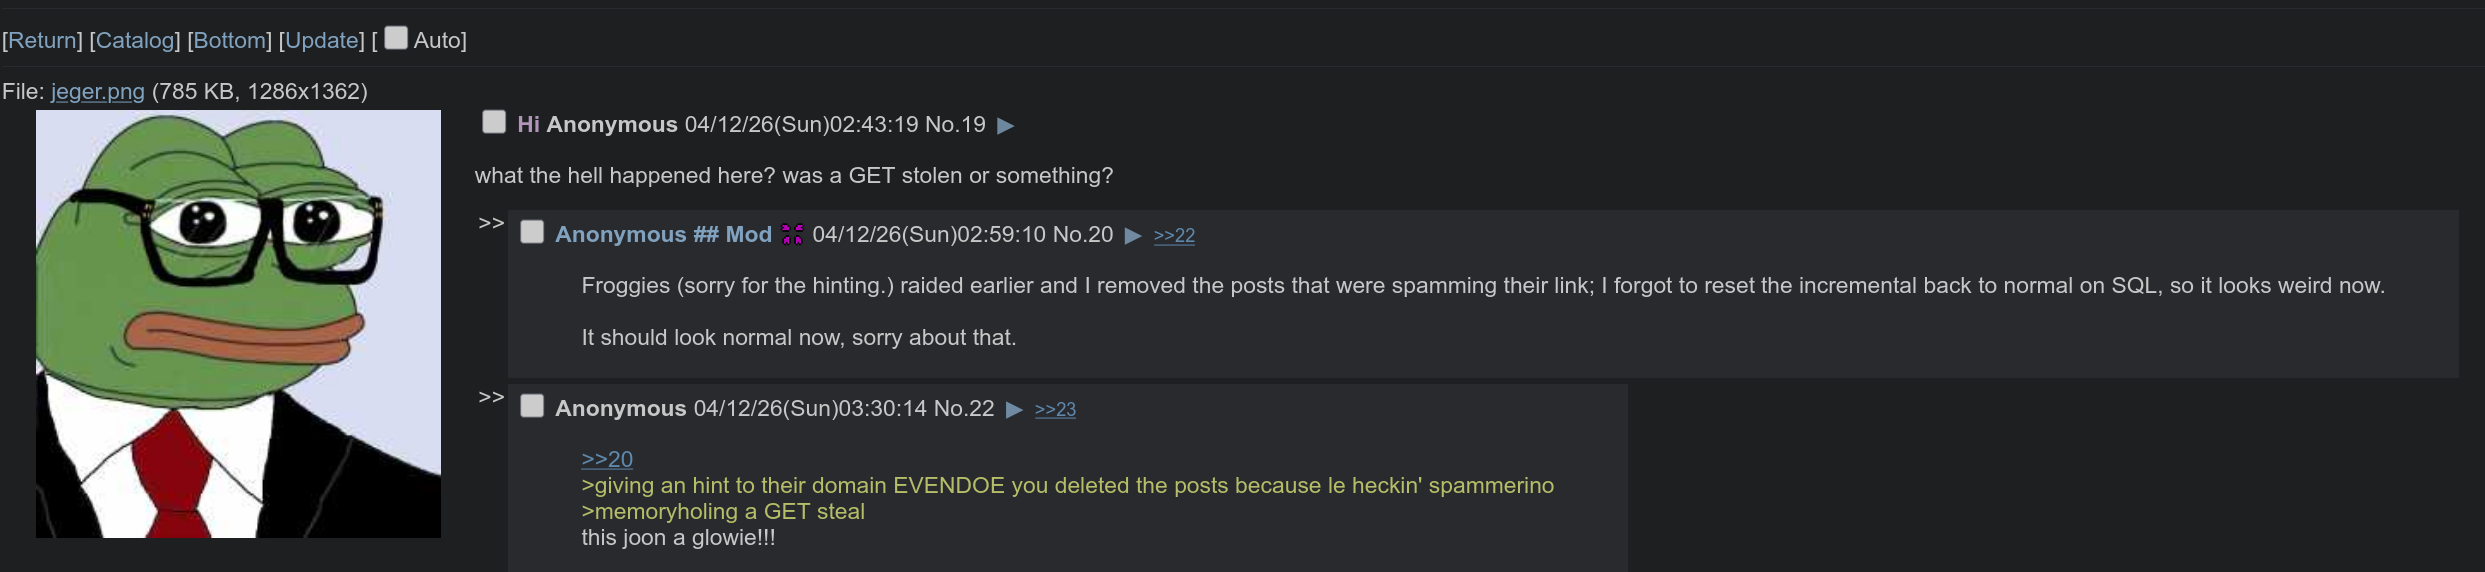
Task: Open the jeger.png file link
Action: (x=98, y=92)
